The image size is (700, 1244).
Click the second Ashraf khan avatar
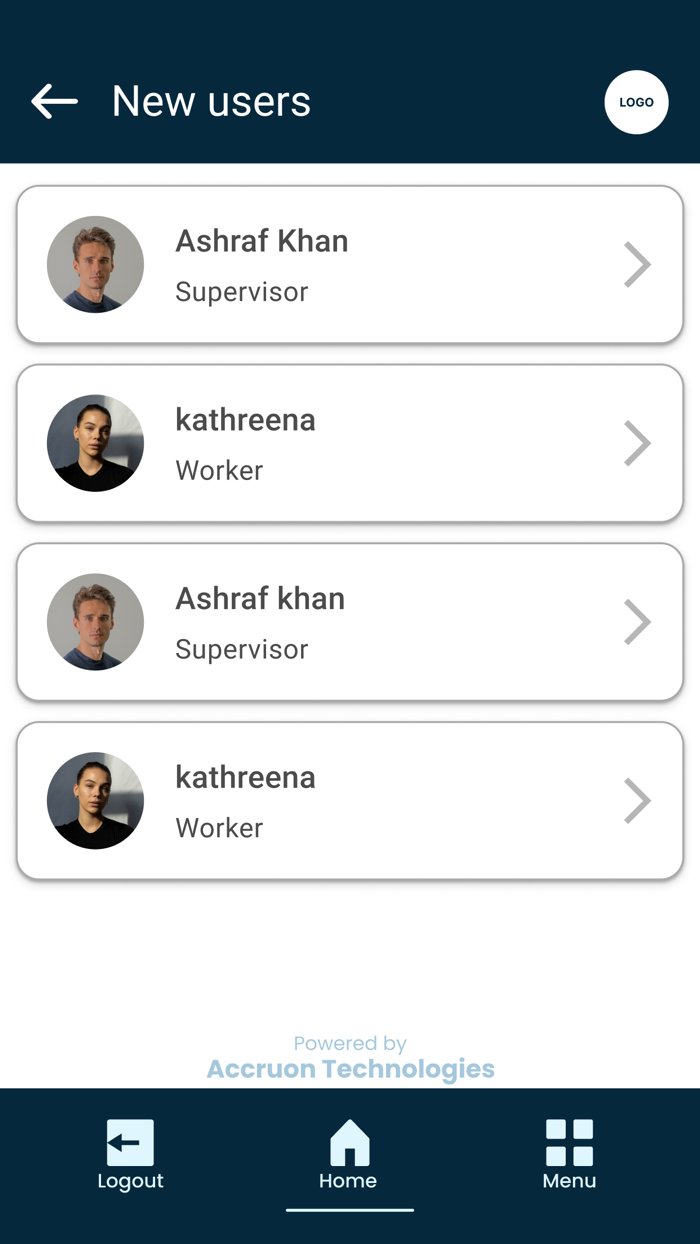click(x=95, y=621)
